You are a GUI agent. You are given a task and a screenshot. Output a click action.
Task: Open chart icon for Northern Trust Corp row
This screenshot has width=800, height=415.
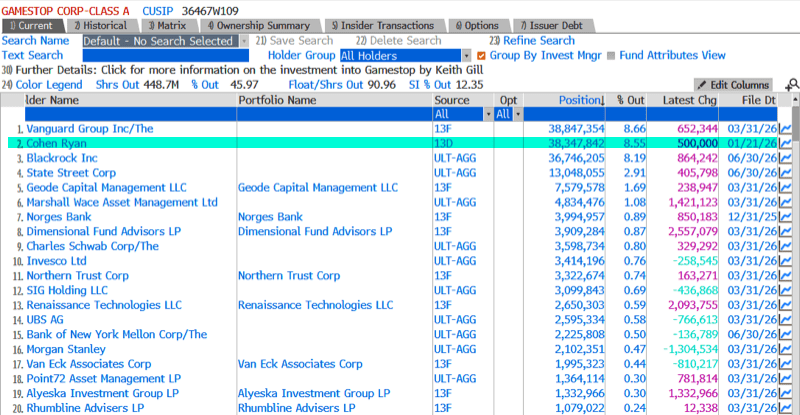click(786, 276)
